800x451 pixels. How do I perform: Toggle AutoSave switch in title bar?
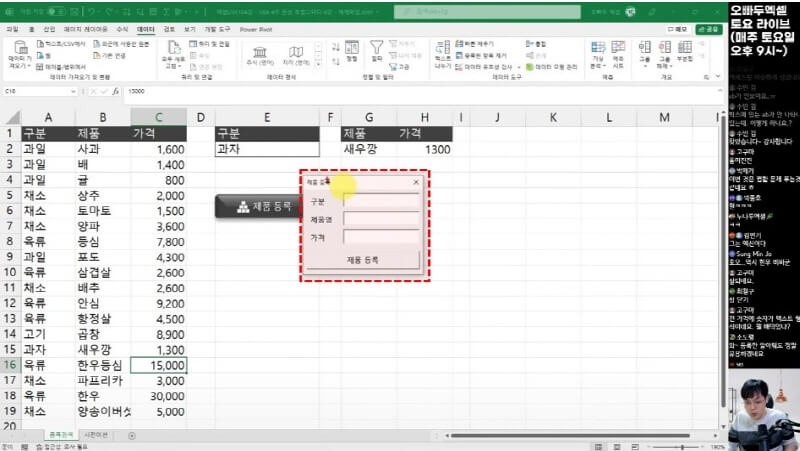click(56, 11)
